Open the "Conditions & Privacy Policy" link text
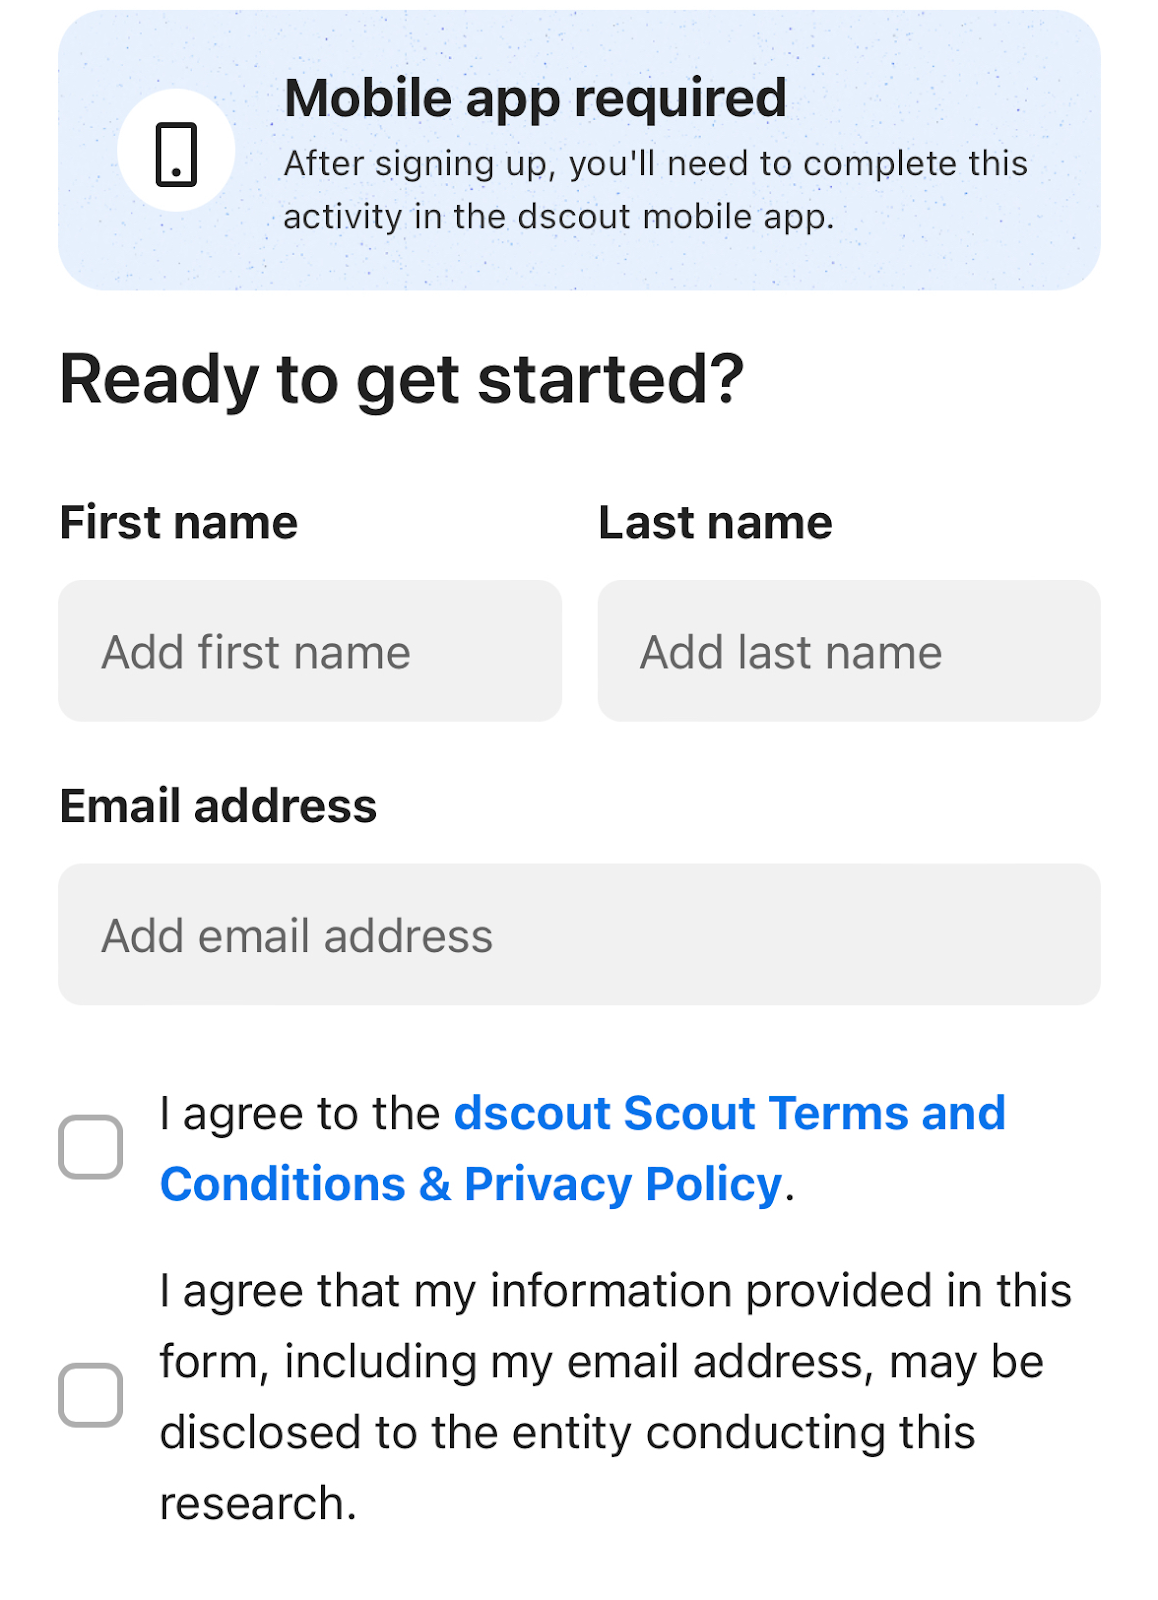1158x1600 pixels. (470, 1184)
